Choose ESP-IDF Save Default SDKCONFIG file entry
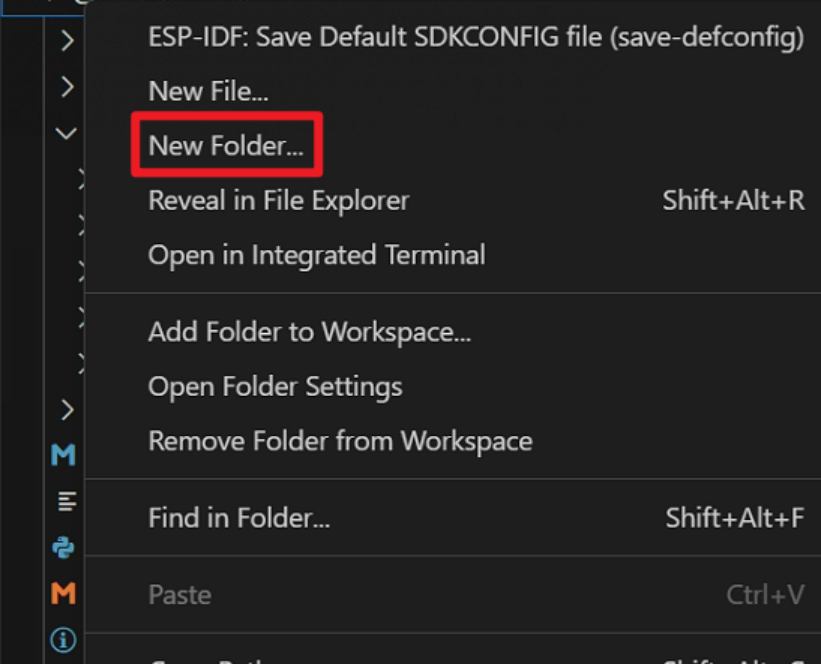This screenshot has height=664, width=821. [x=476, y=37]
